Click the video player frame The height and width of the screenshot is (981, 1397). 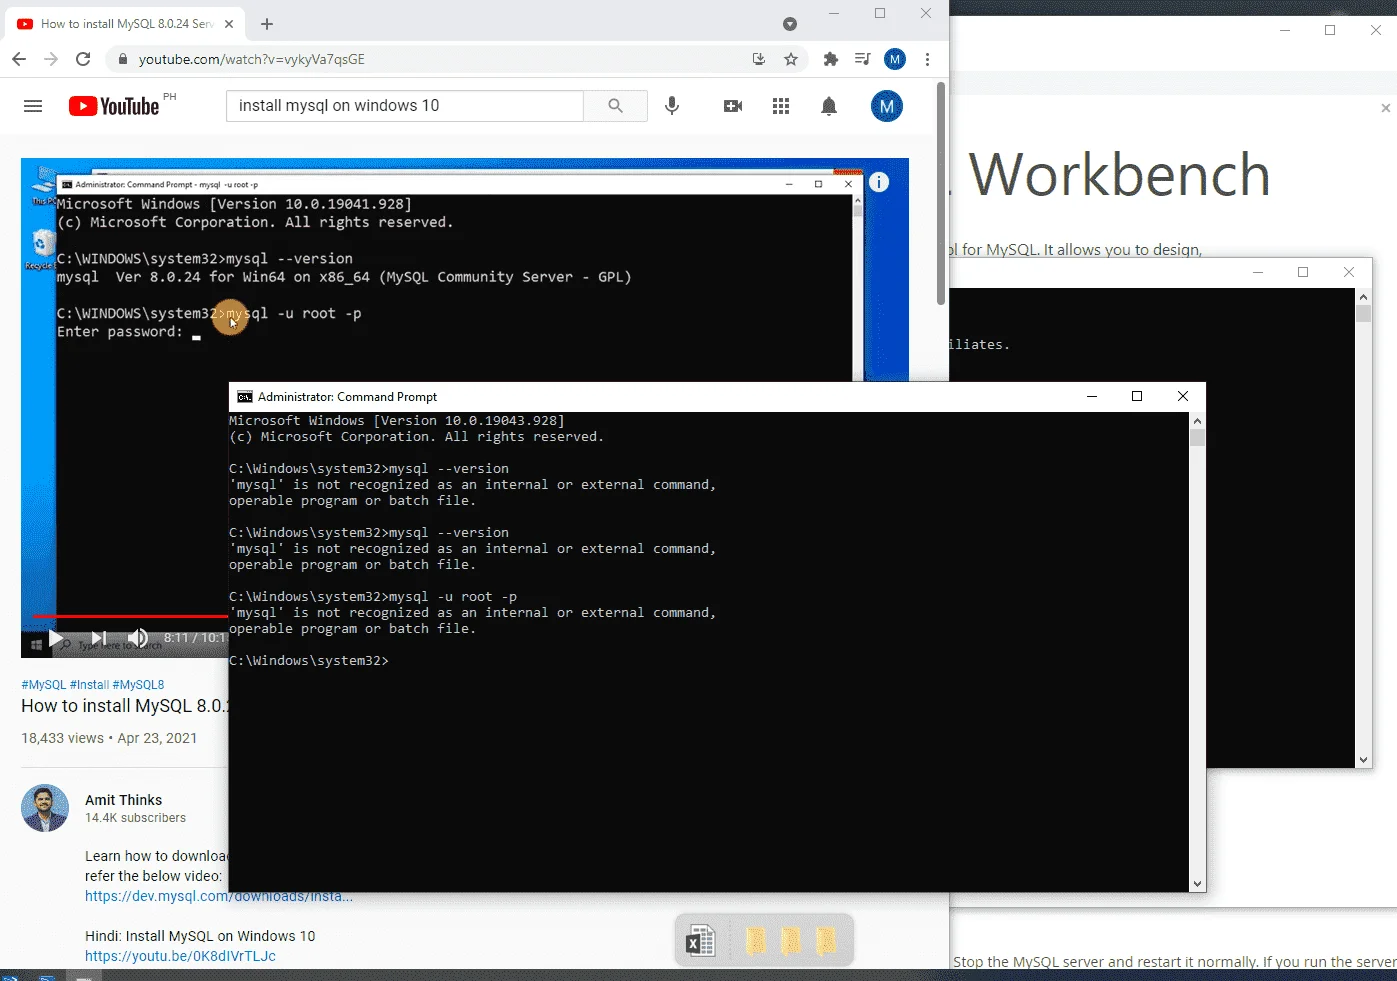(465, 407)
